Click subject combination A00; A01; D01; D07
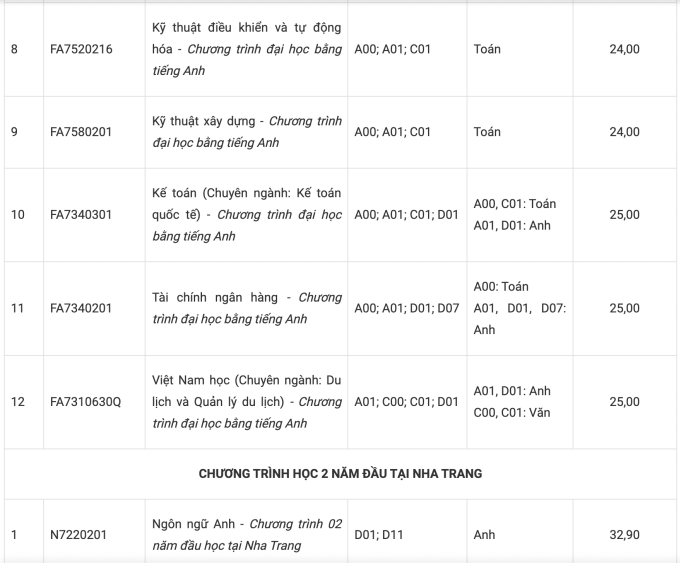 point(406,308)
